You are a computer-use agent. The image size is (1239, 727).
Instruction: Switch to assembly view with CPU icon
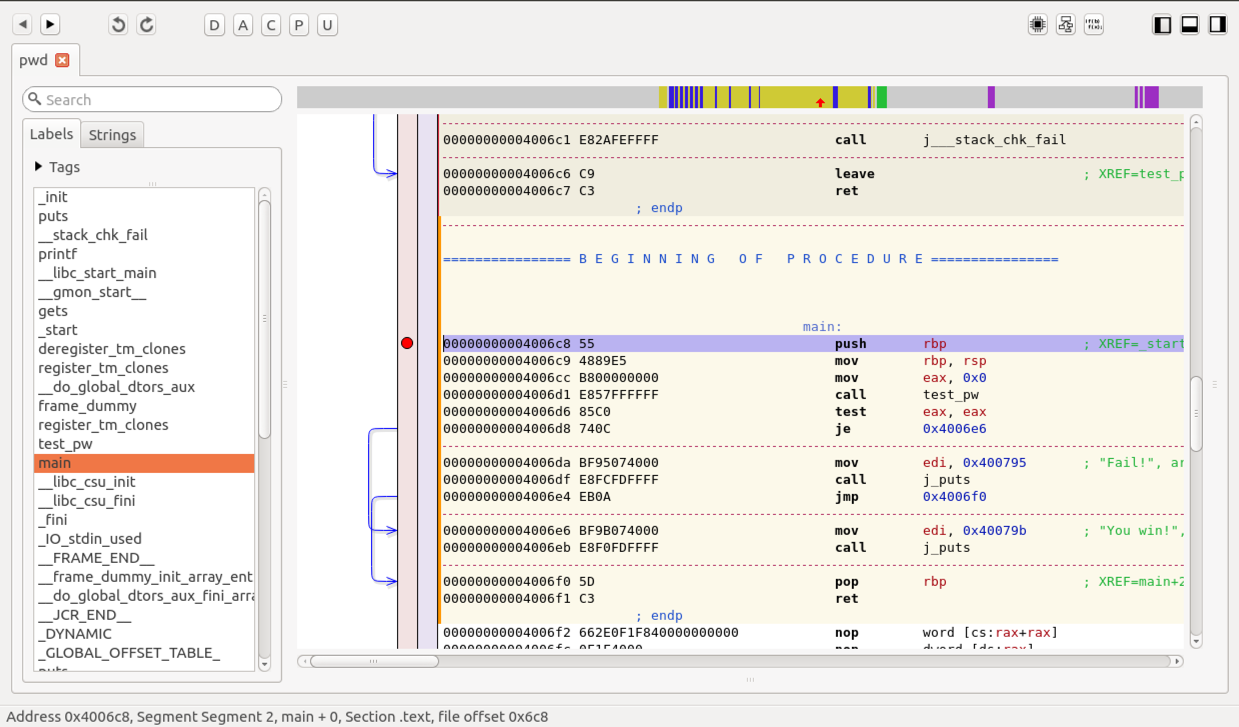pyautogui.click(x=1038, y=25)
